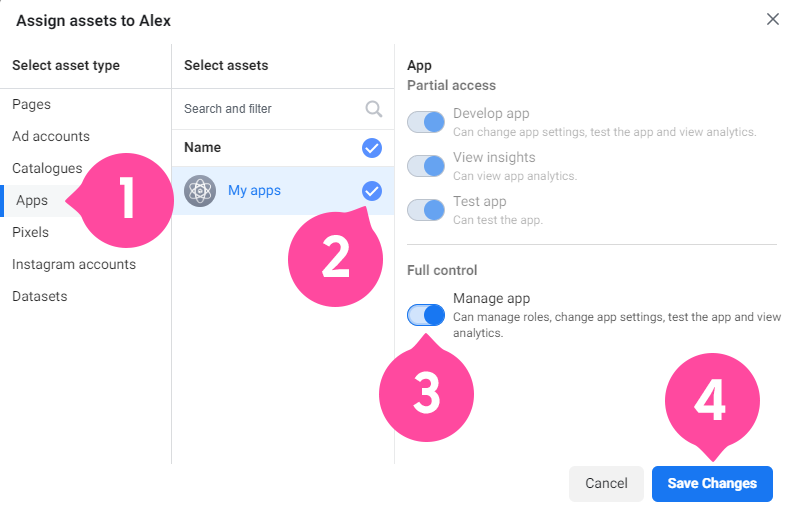Open the Catalogues asset type

47,168
